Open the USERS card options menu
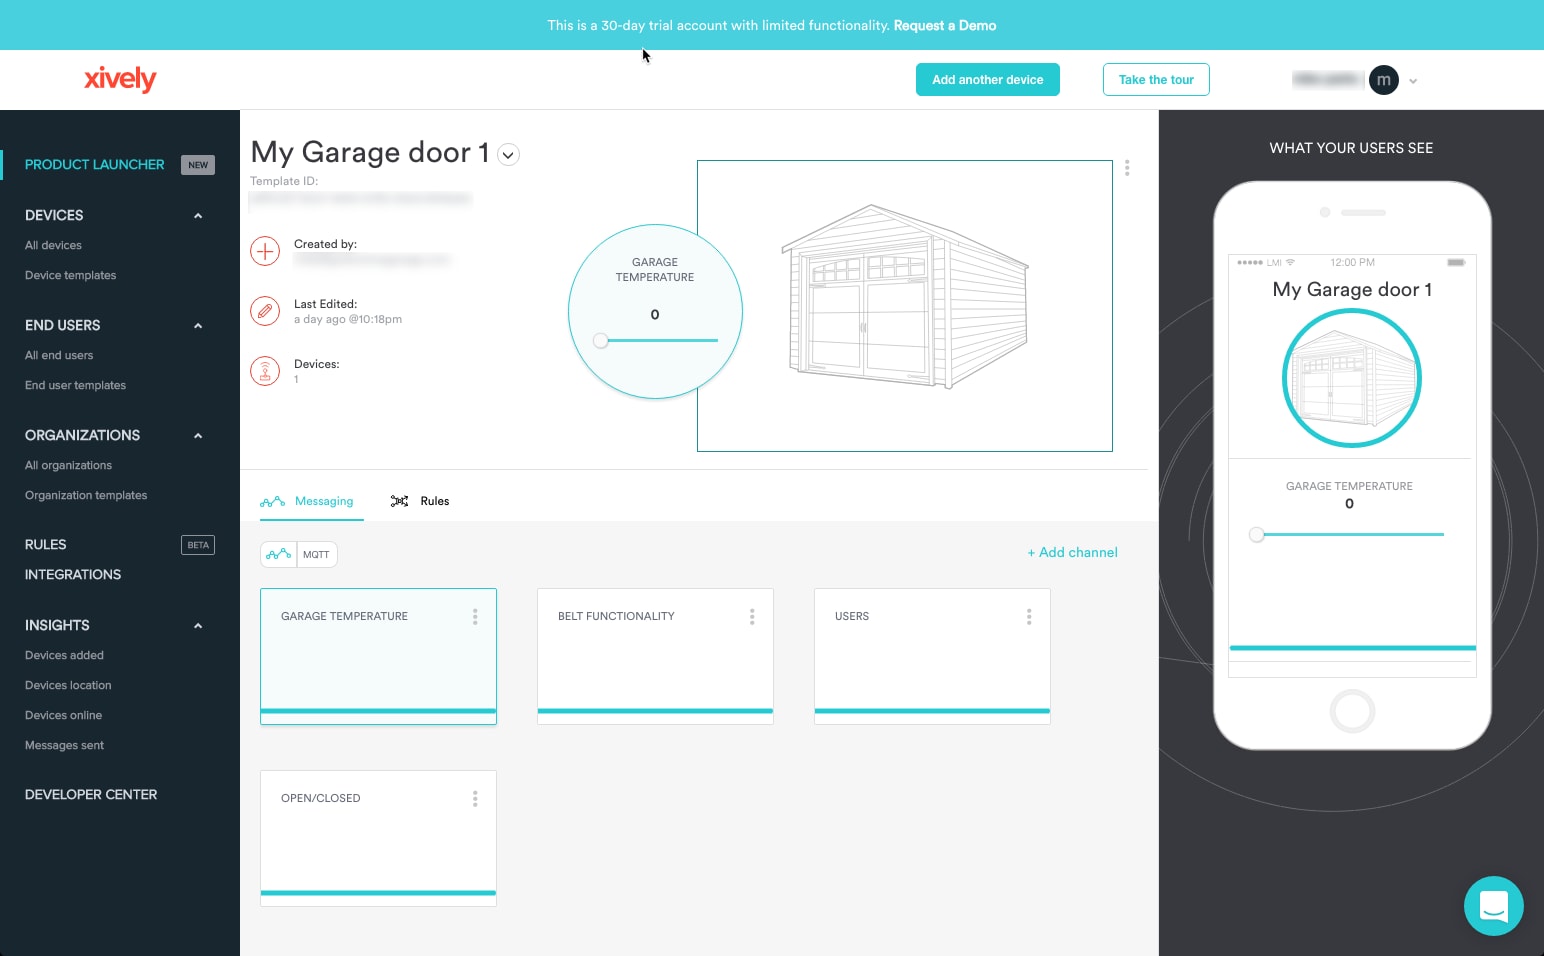 (x=1029, y=616)
